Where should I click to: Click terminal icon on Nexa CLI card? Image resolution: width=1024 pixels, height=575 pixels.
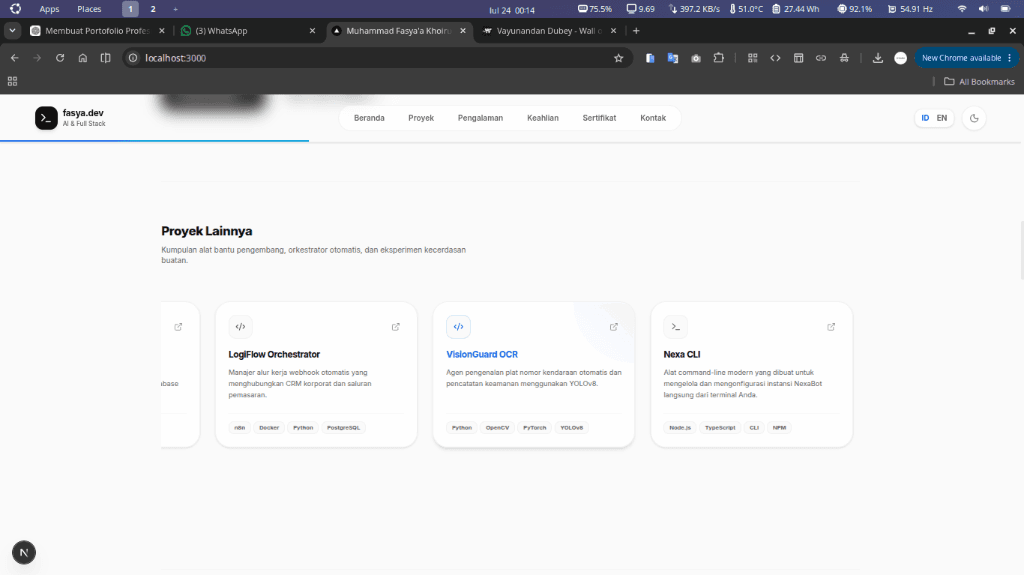pos(676,327)
